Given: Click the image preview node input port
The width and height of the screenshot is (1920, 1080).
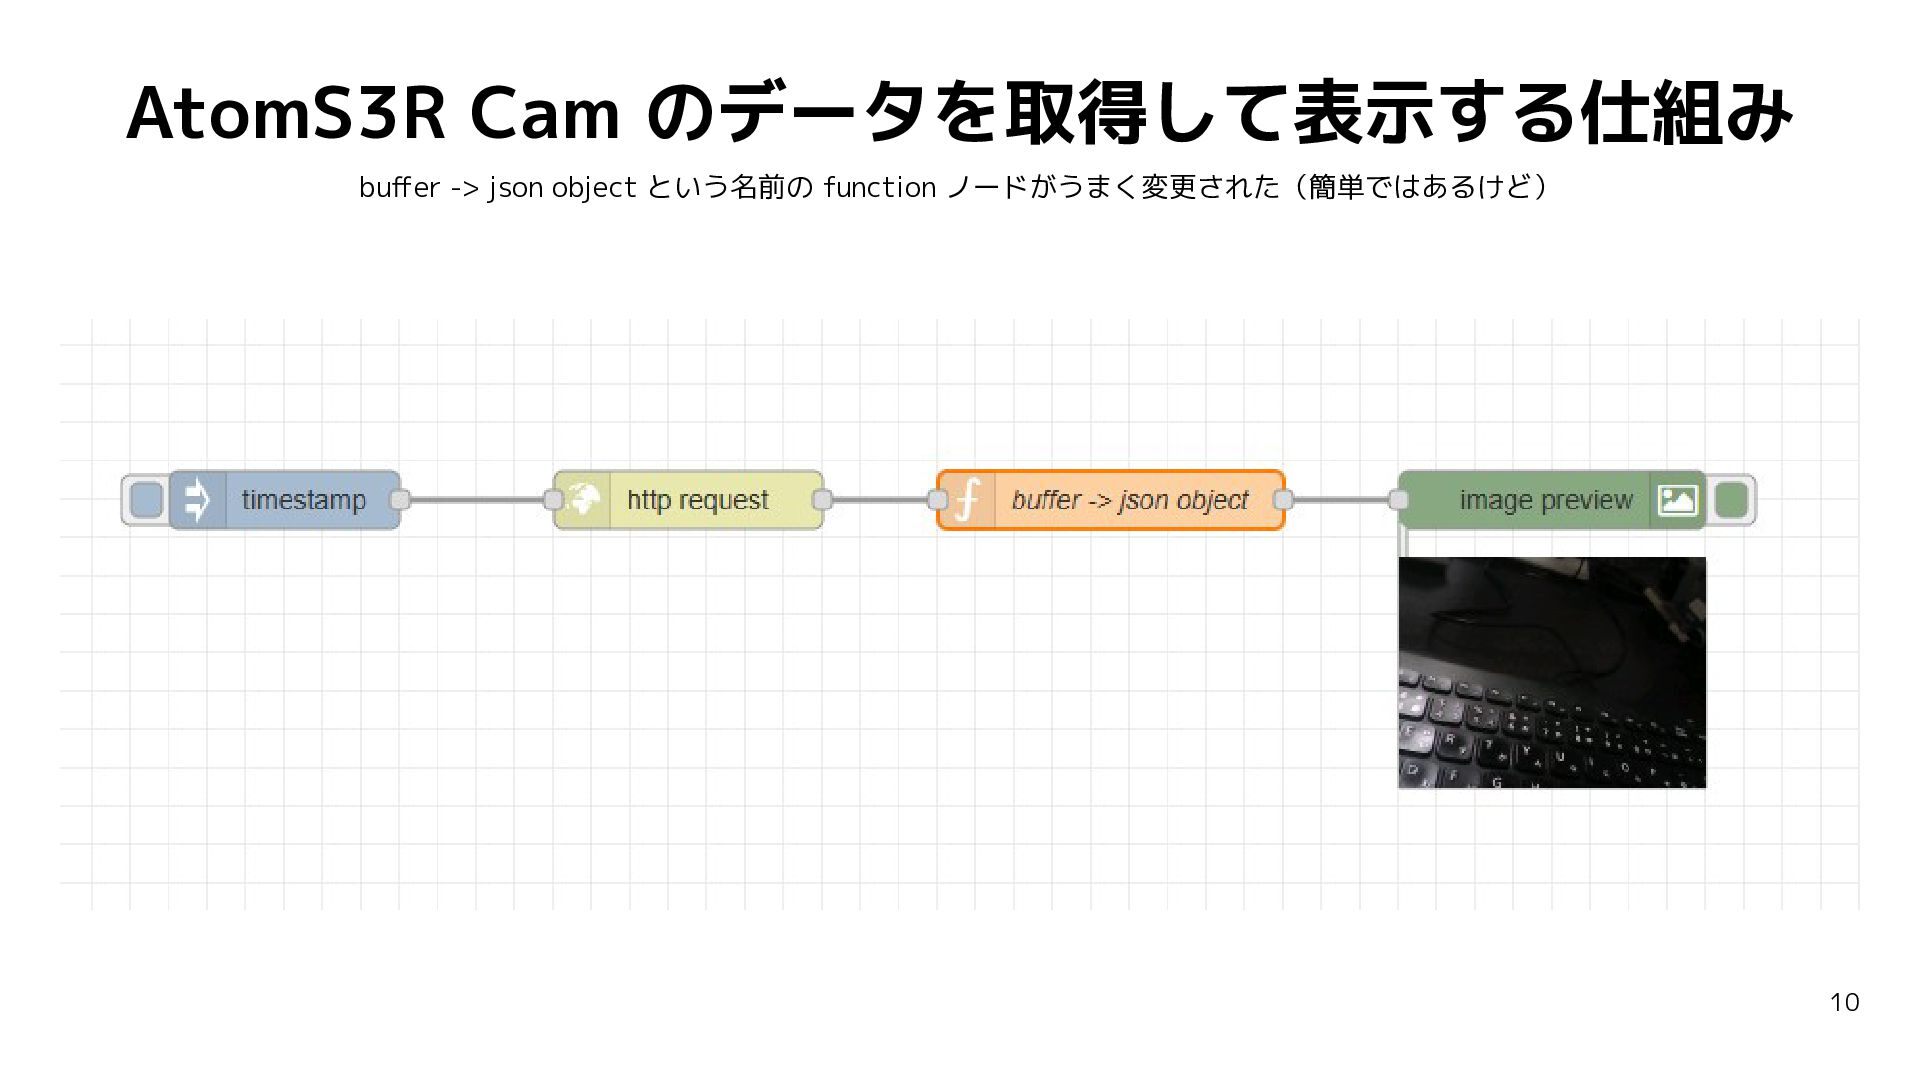Looking at the screenshot, I should tap(1399, 500).
